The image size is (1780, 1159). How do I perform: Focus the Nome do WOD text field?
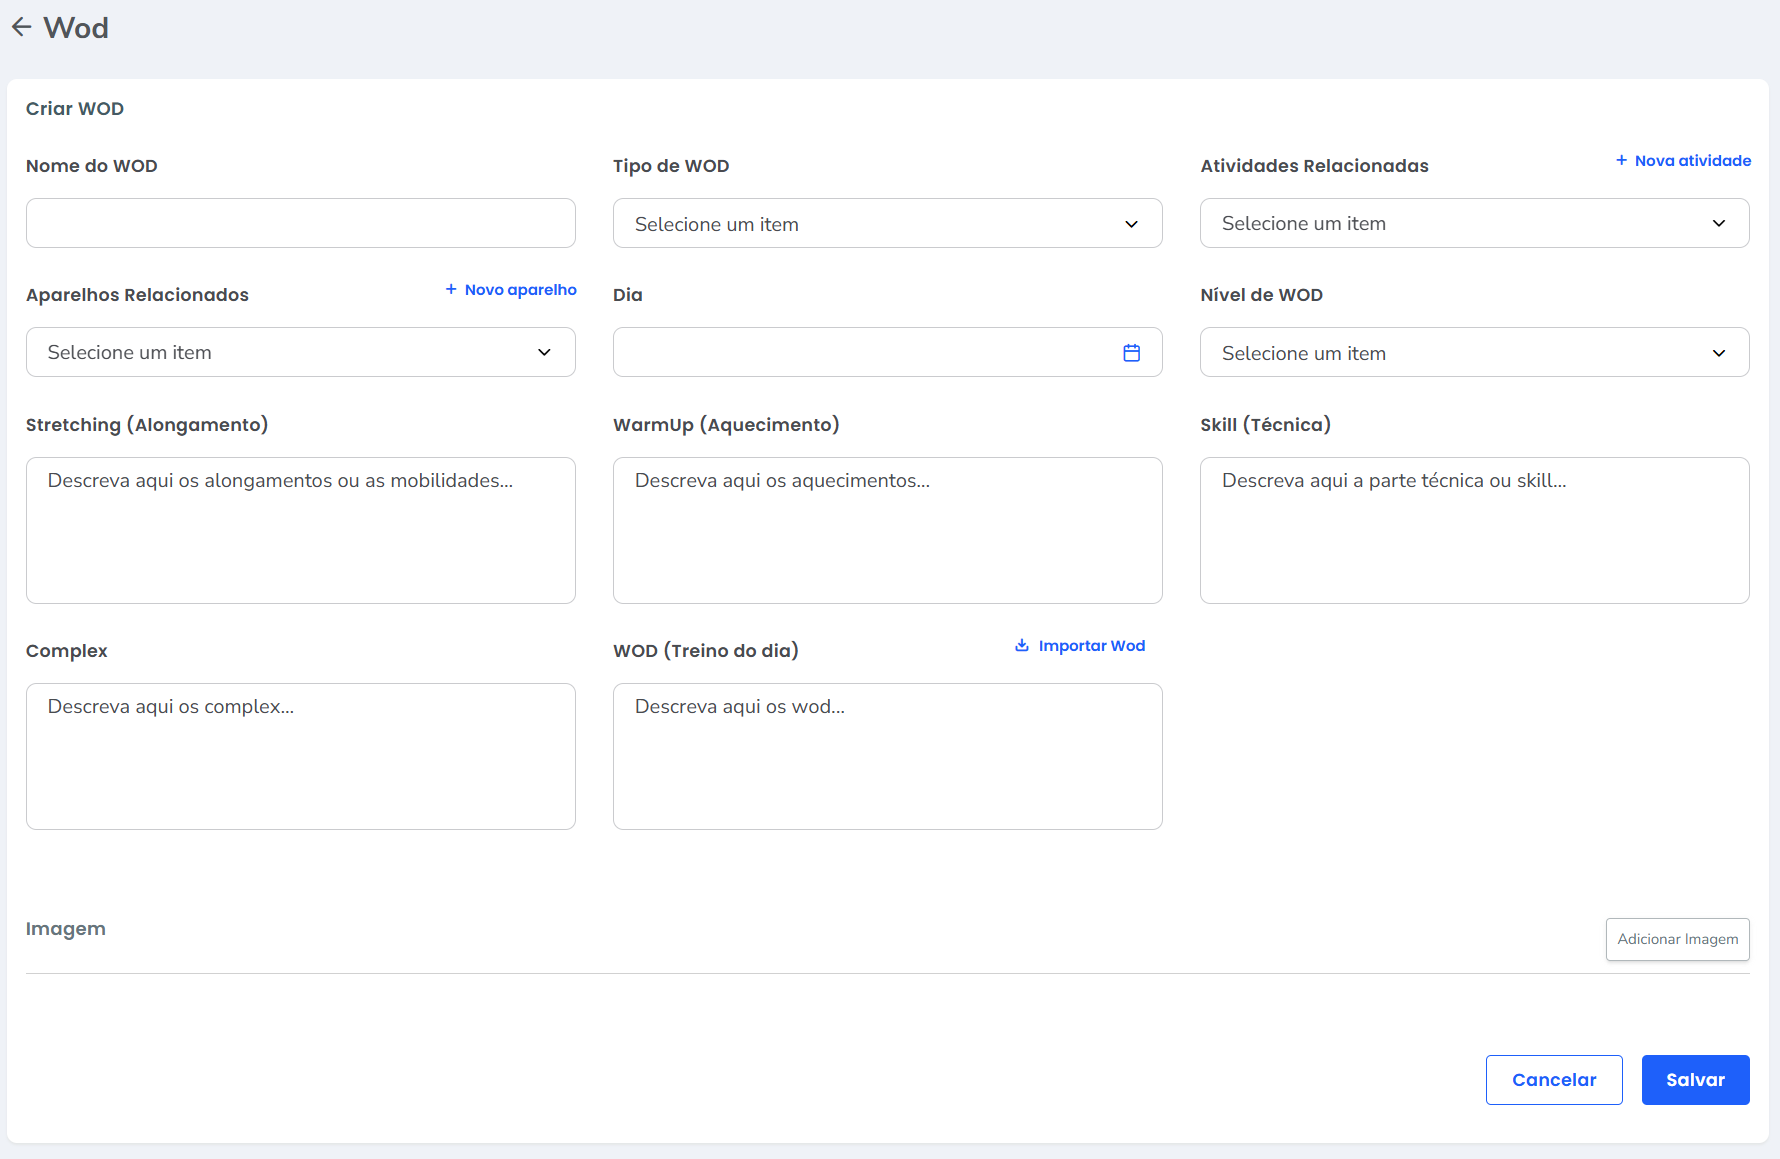(300, 223)
